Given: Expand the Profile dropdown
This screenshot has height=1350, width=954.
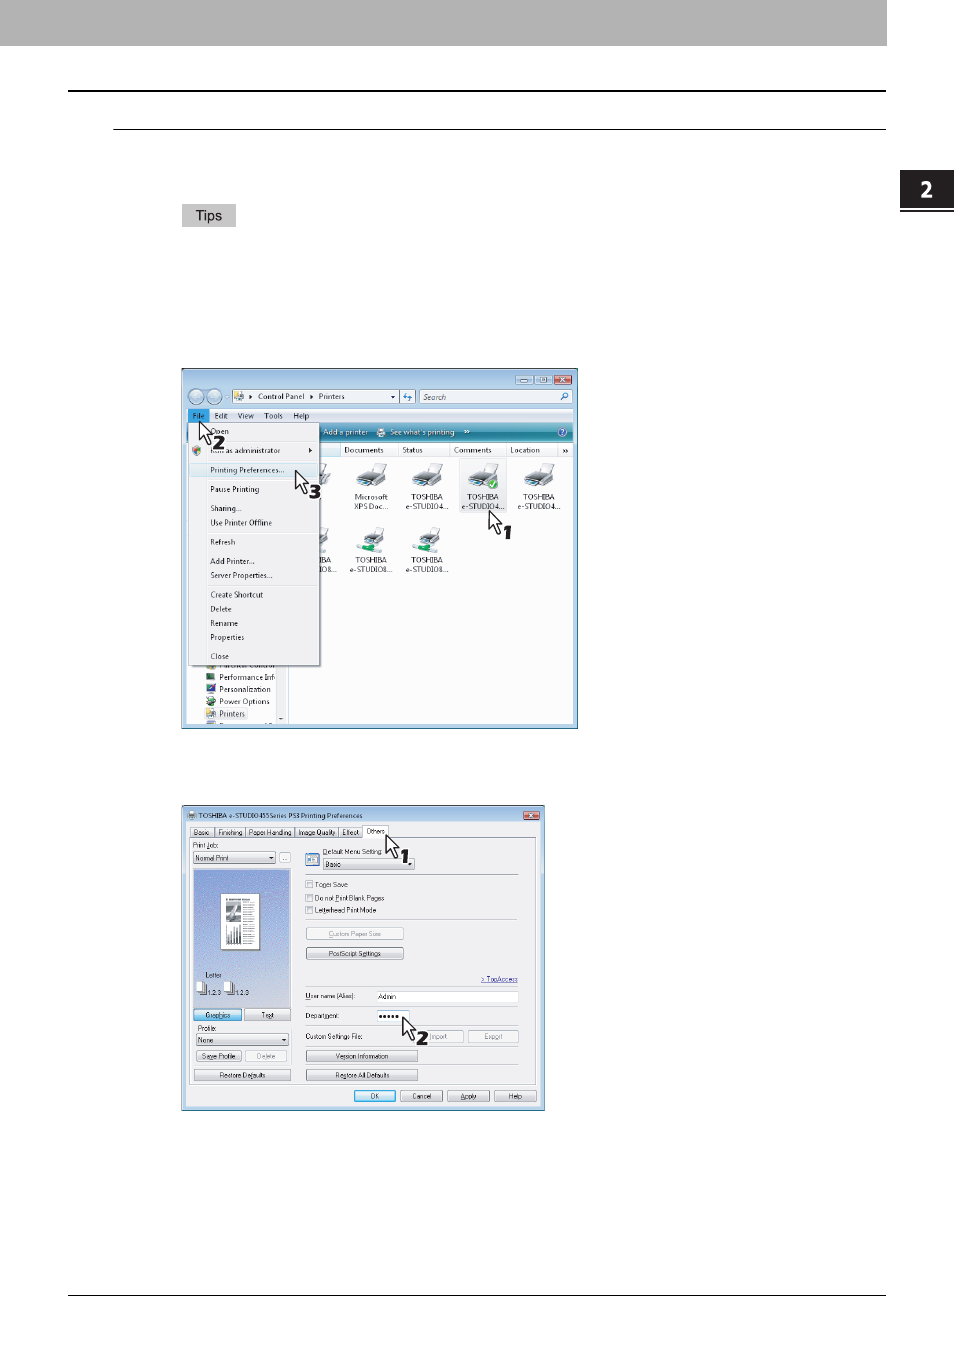Looking at the screenshot, I should (x=242, y=1040).
